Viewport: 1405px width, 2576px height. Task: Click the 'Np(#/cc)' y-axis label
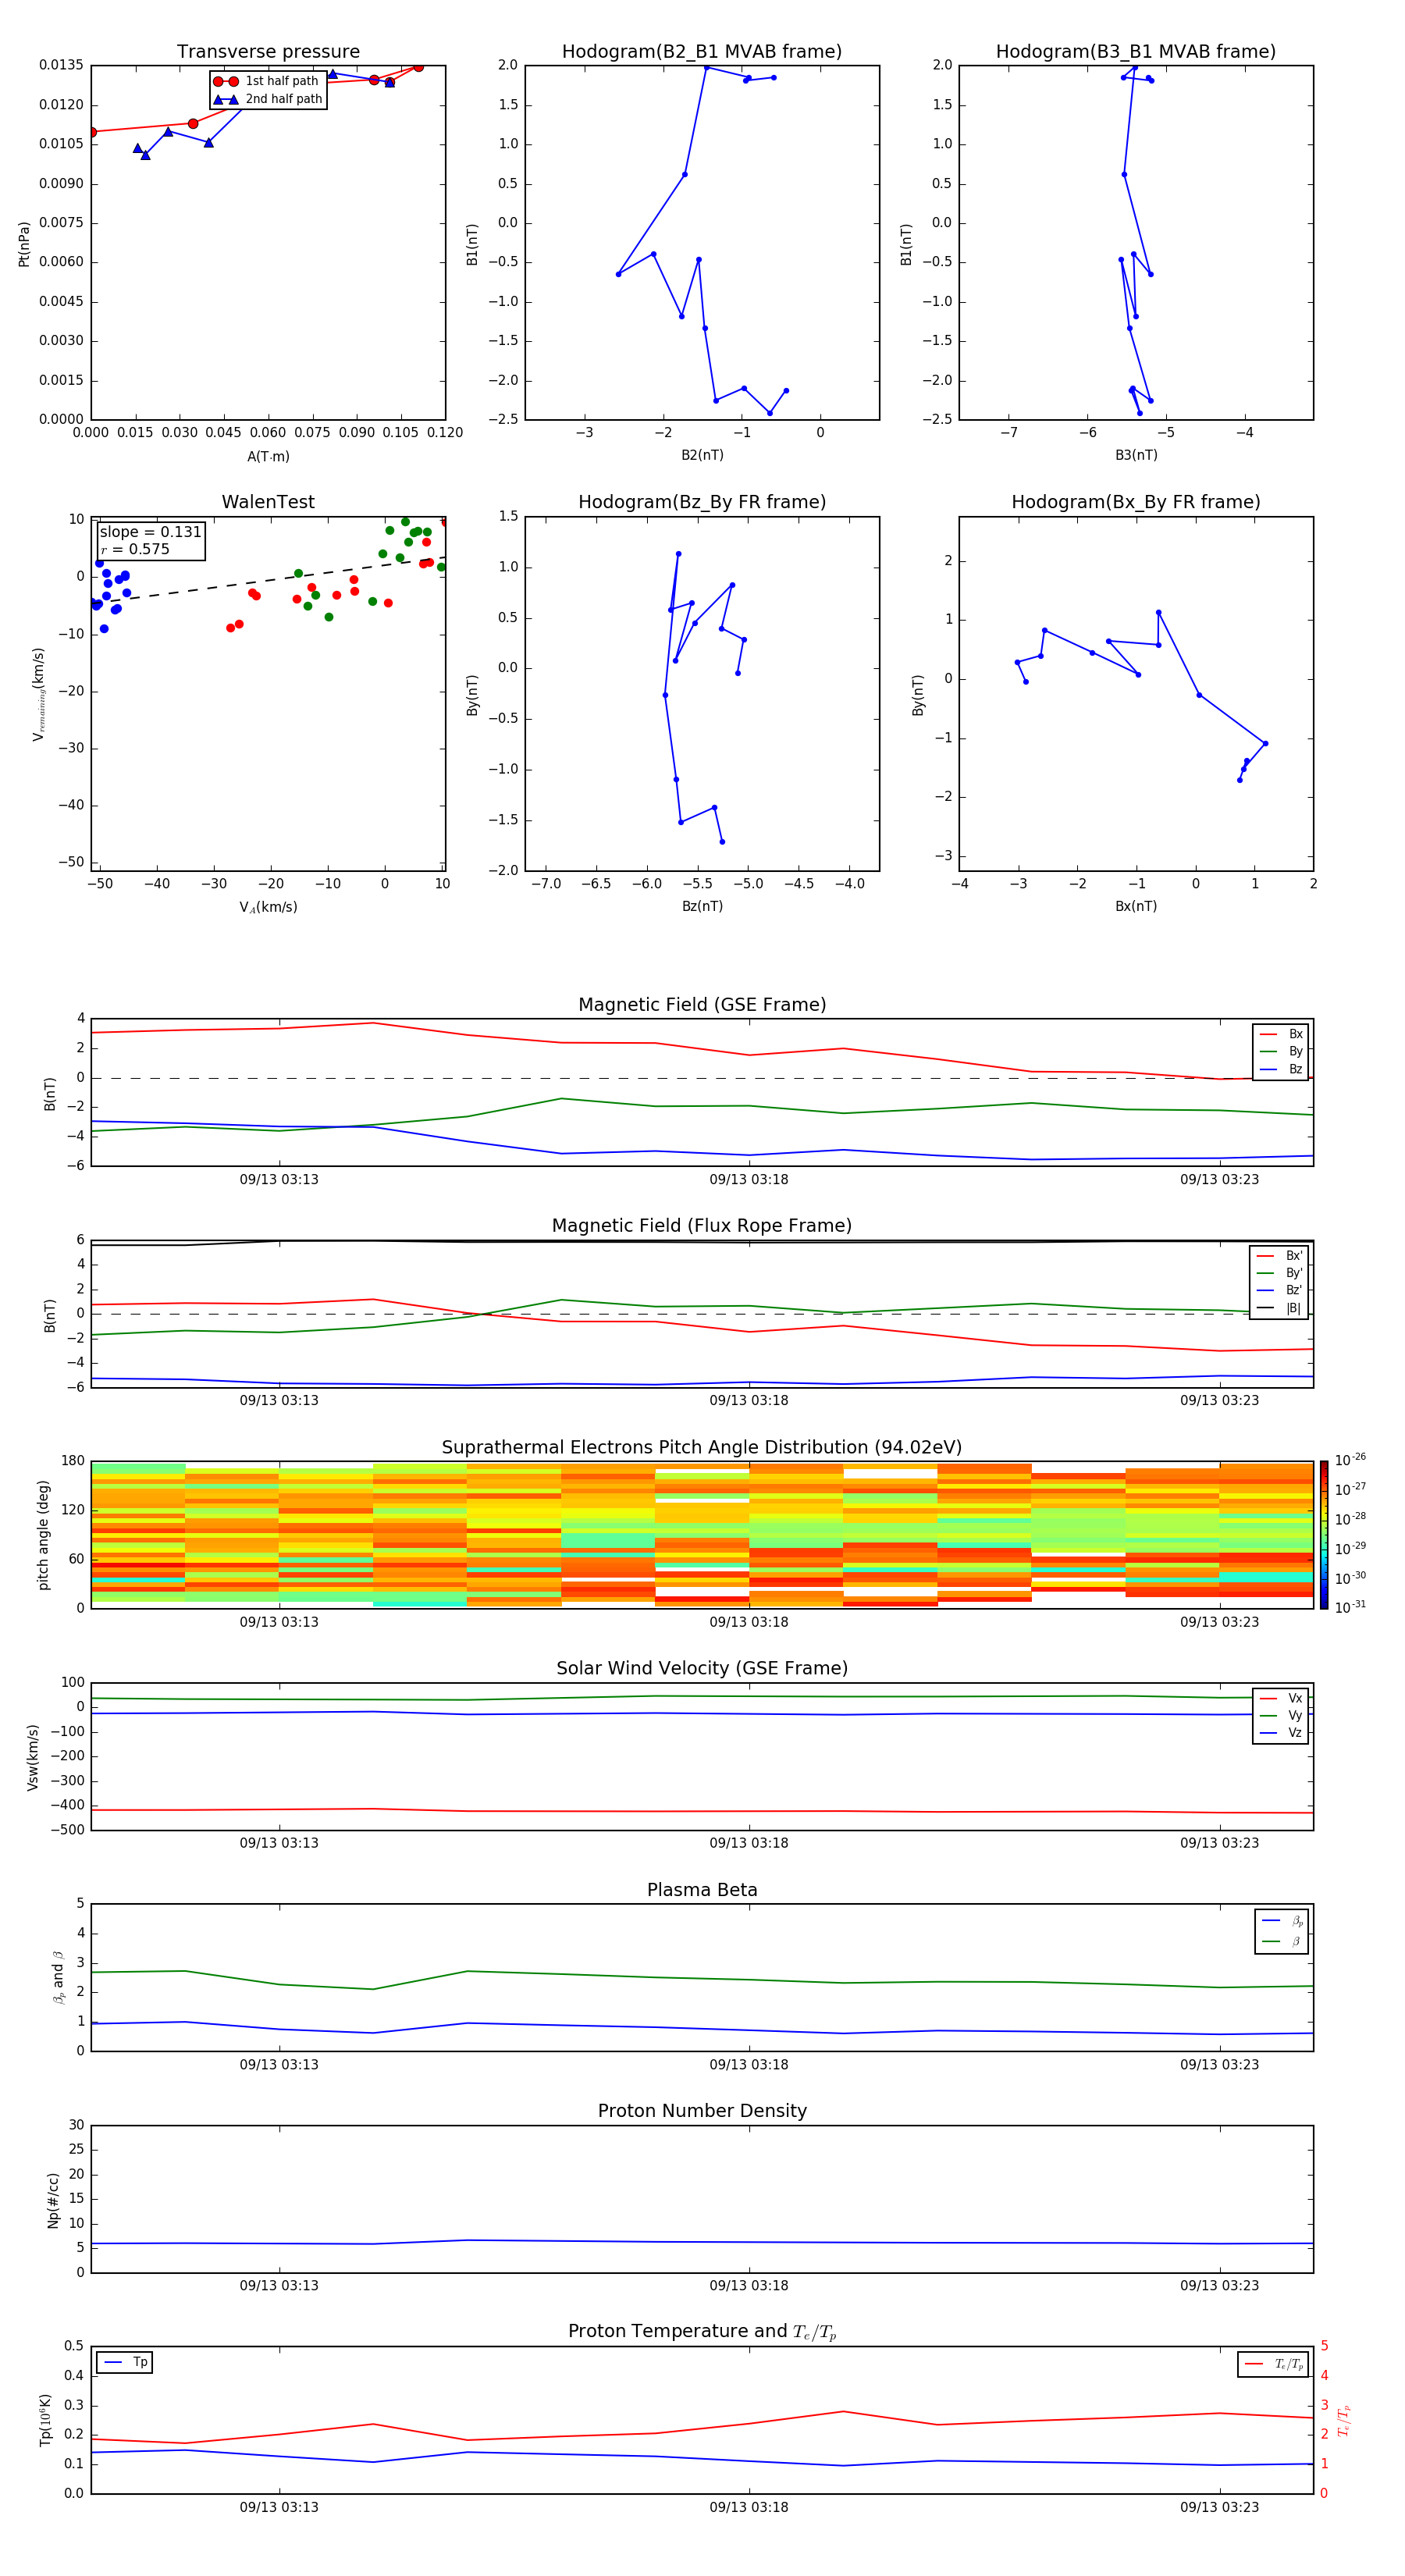pos(53,2200)
